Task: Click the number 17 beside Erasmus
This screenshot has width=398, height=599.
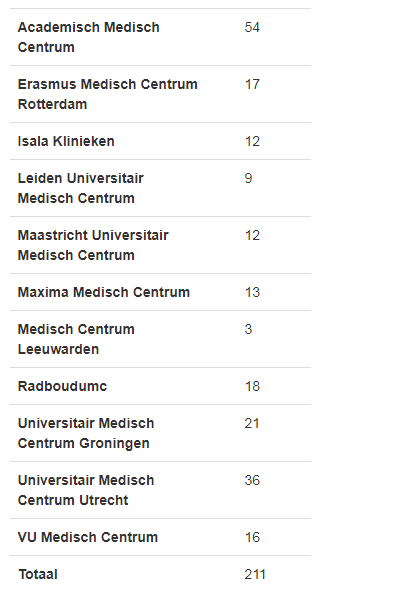Action: [252, 84]
